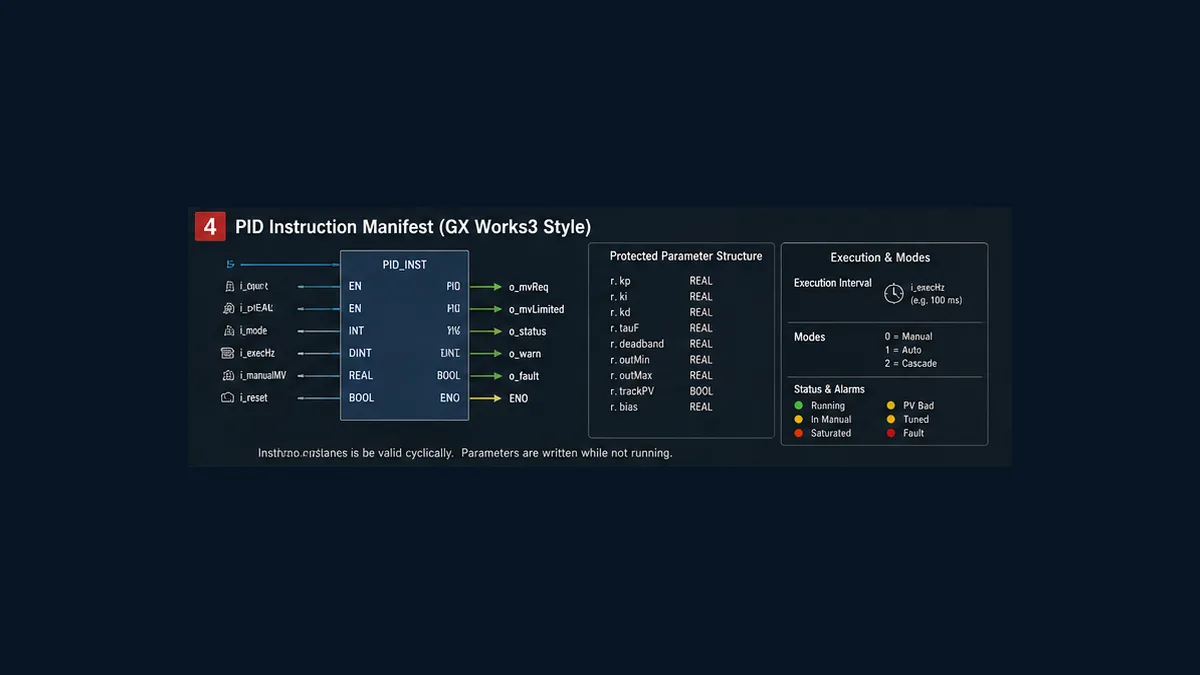Select the r. outMin parameter row
Screen dimensions: 1200x675
(x=662, y=360)
